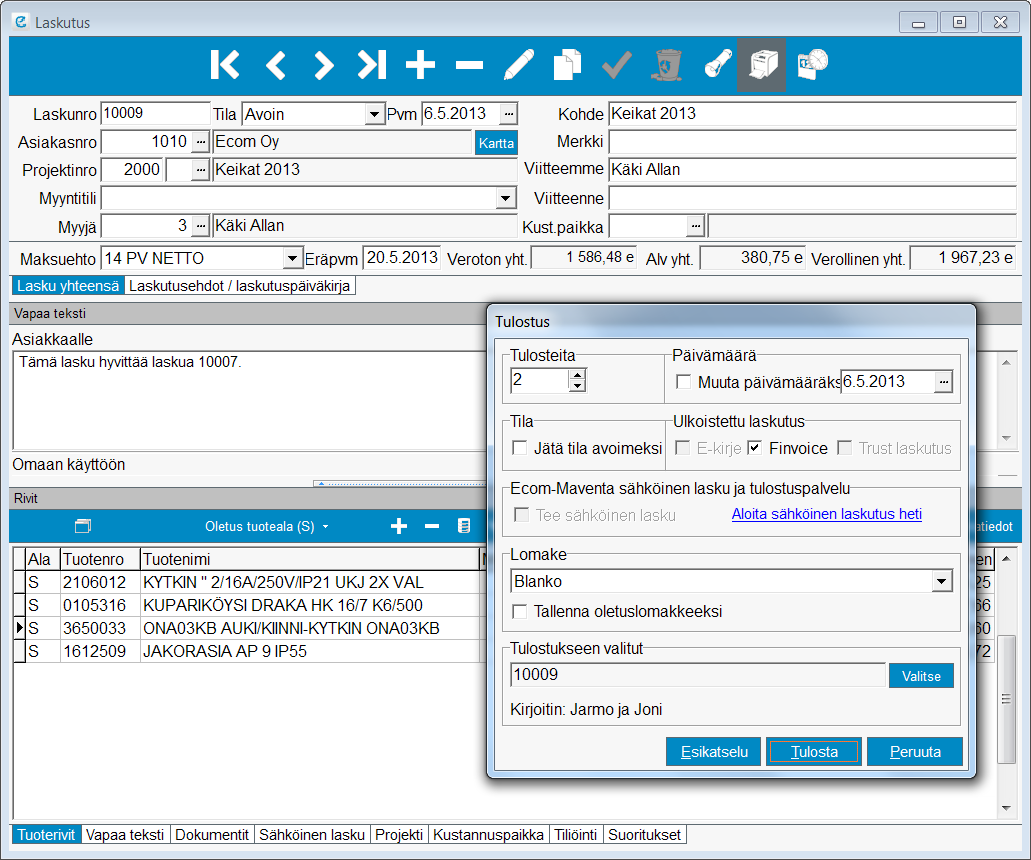Open date picker in Päivämäärä group
Screen dimensions: 1031x860
click(x=944, y=382)
